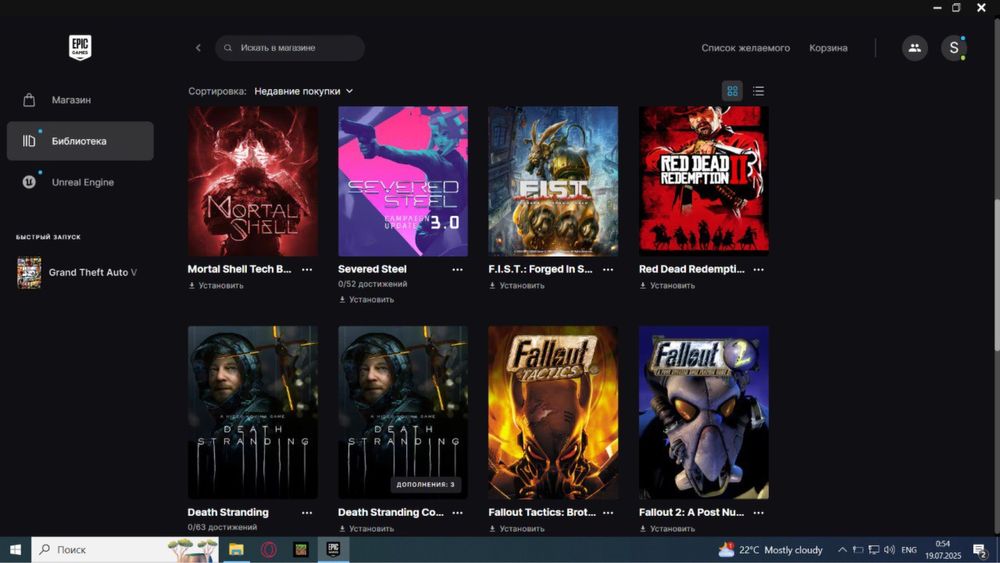The width and height of the screenshot is (1000, 563).
Task: Open the S profile avatar menu
Action: (953, 48)
